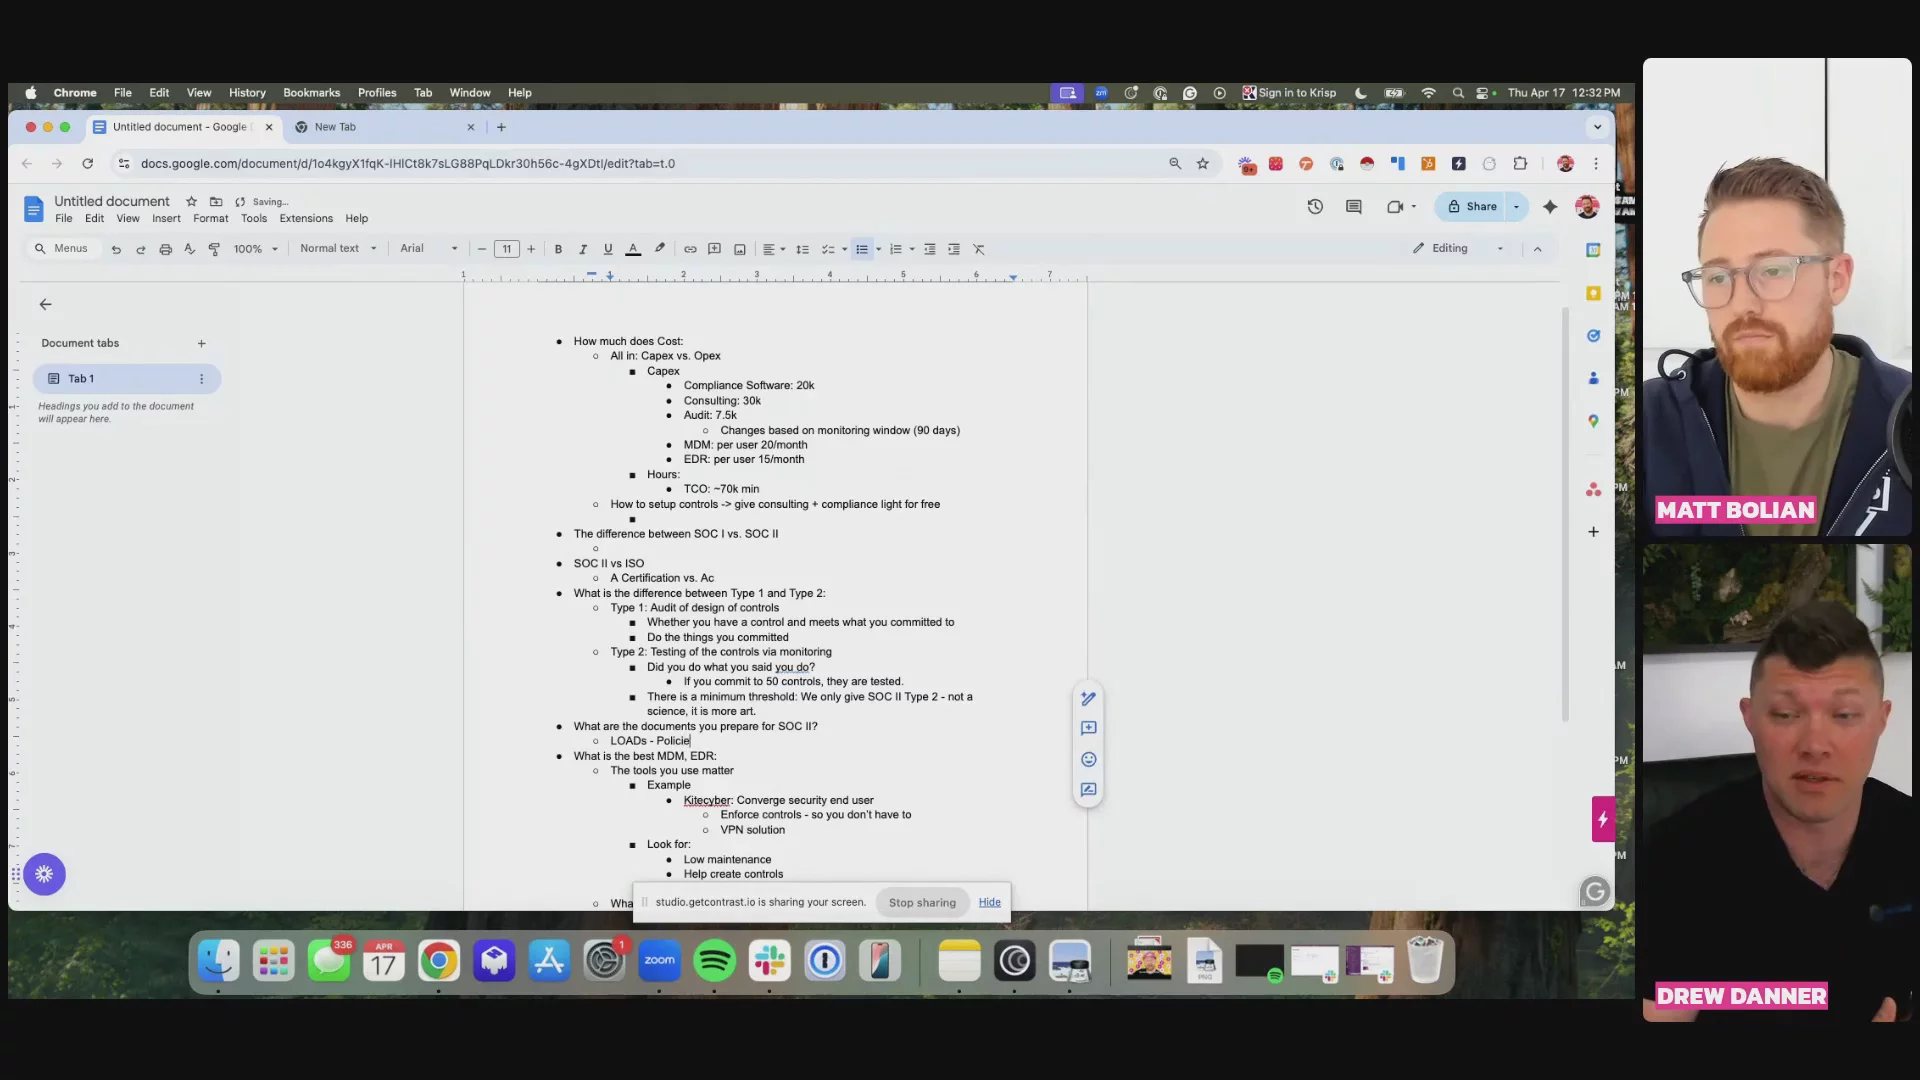Switch to the New Tab browser tab
The image size is (1920, 1080).
point(383,127)
